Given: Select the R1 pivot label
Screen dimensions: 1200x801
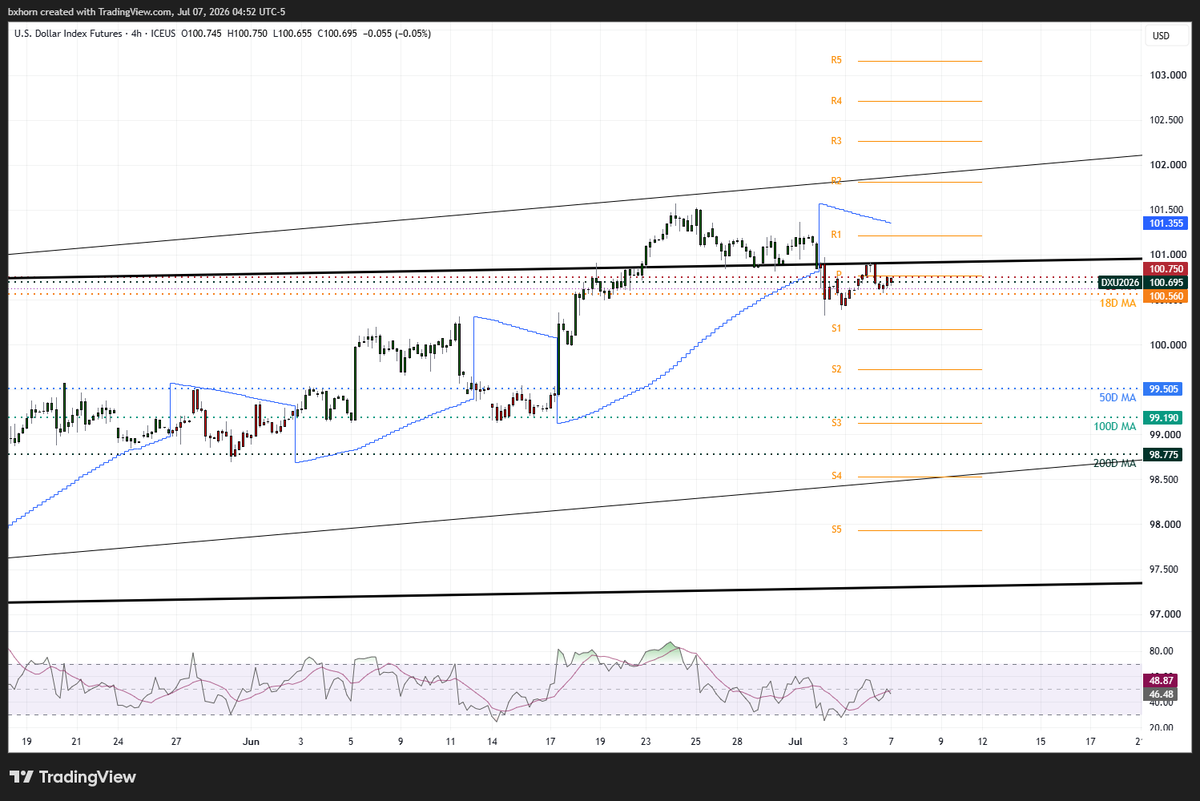Looking at the screenshot, I should [836, 235].
